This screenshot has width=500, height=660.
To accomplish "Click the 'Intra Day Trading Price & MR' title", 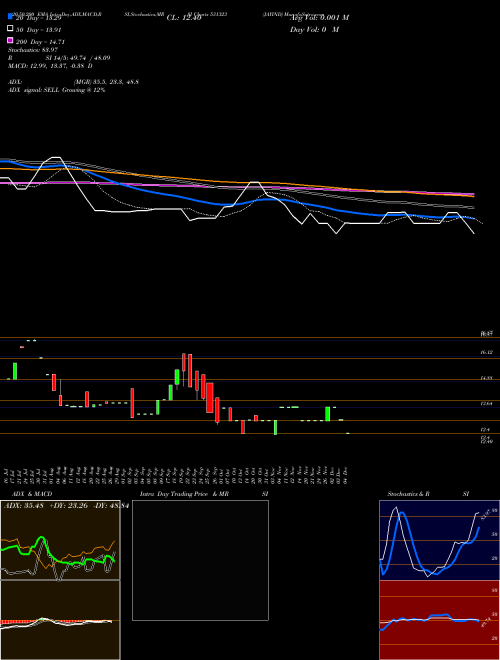I will [x=186, y=494].
